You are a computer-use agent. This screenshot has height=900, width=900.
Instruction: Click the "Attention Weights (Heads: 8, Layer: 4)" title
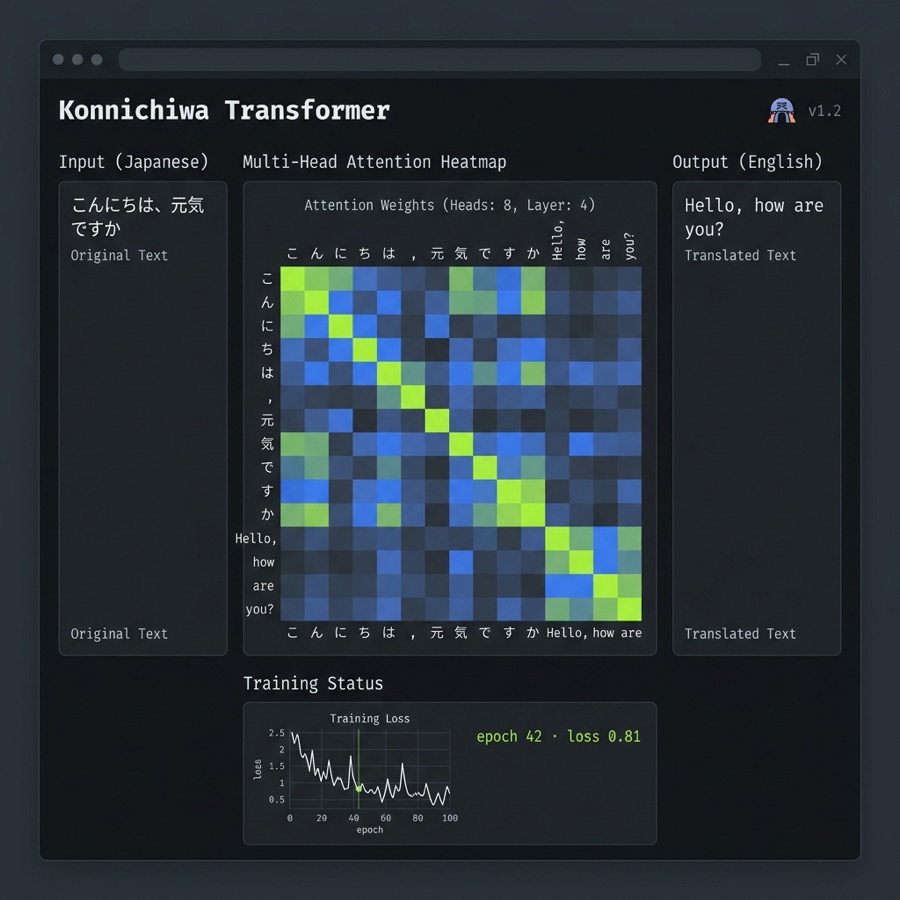449,205
